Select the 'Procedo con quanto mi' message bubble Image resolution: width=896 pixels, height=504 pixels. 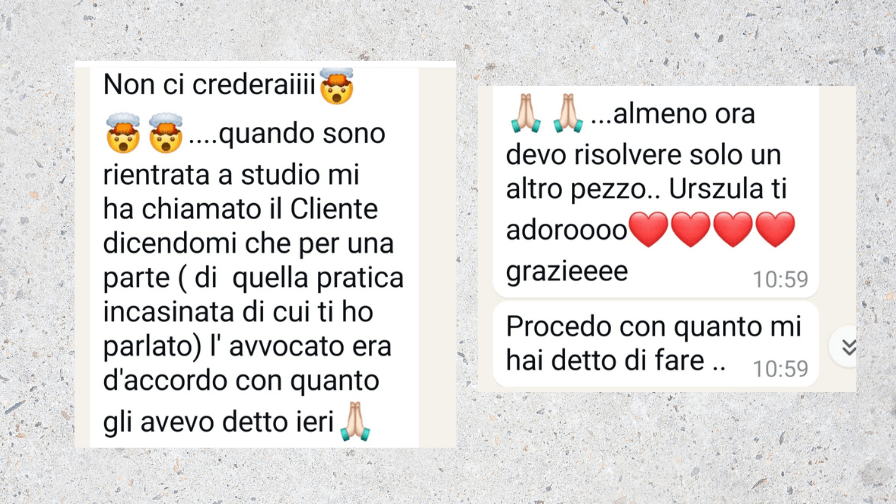pos(655,344)
